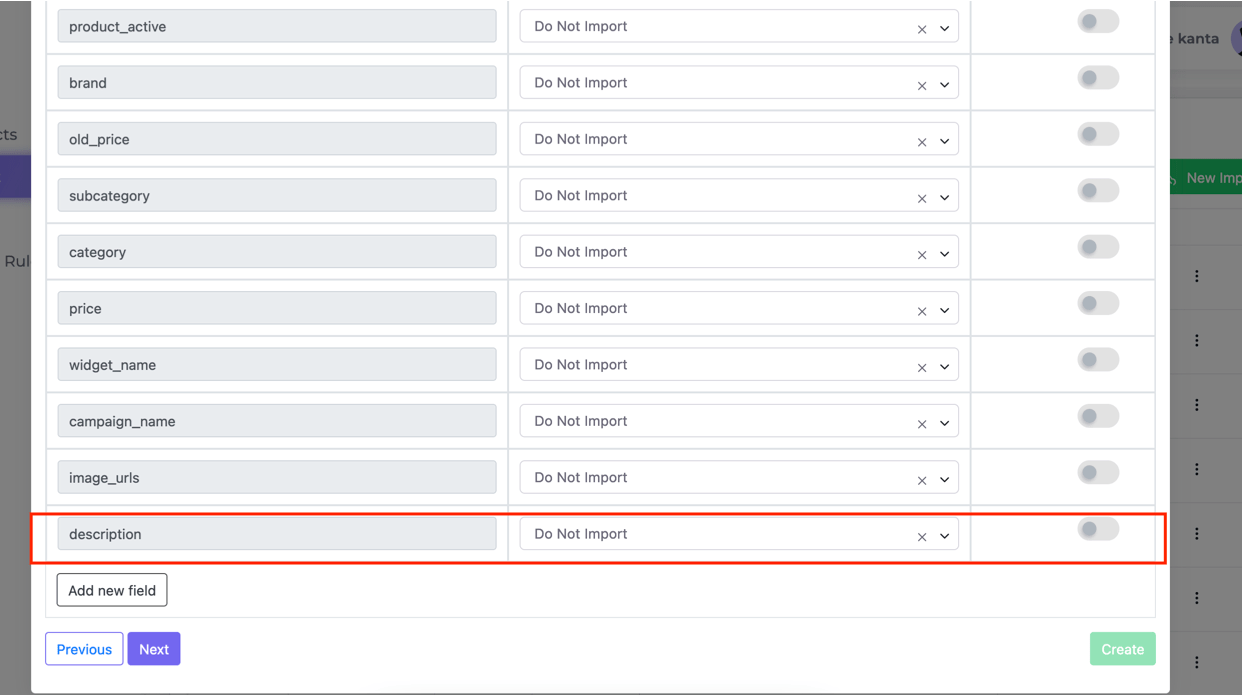This screenshot has width=1243, height=695.
Task: Enable the product_active row toggle
Action: pos(1098,21)
